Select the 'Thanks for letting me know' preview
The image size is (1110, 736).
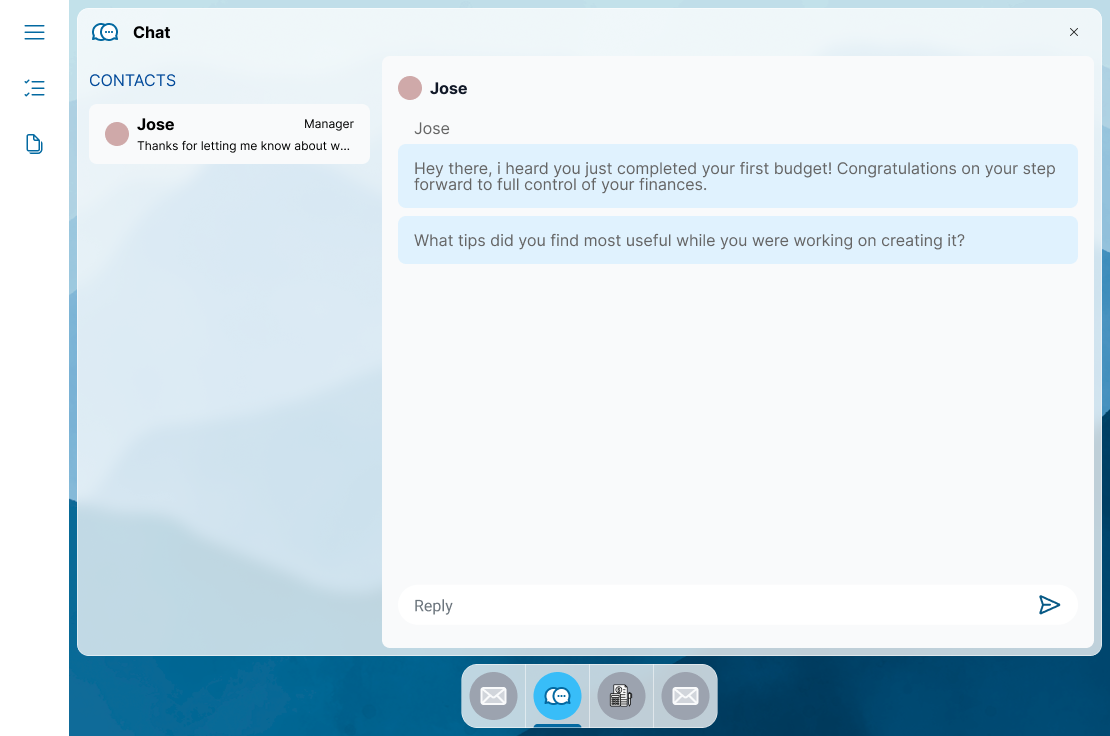[244, 146]
